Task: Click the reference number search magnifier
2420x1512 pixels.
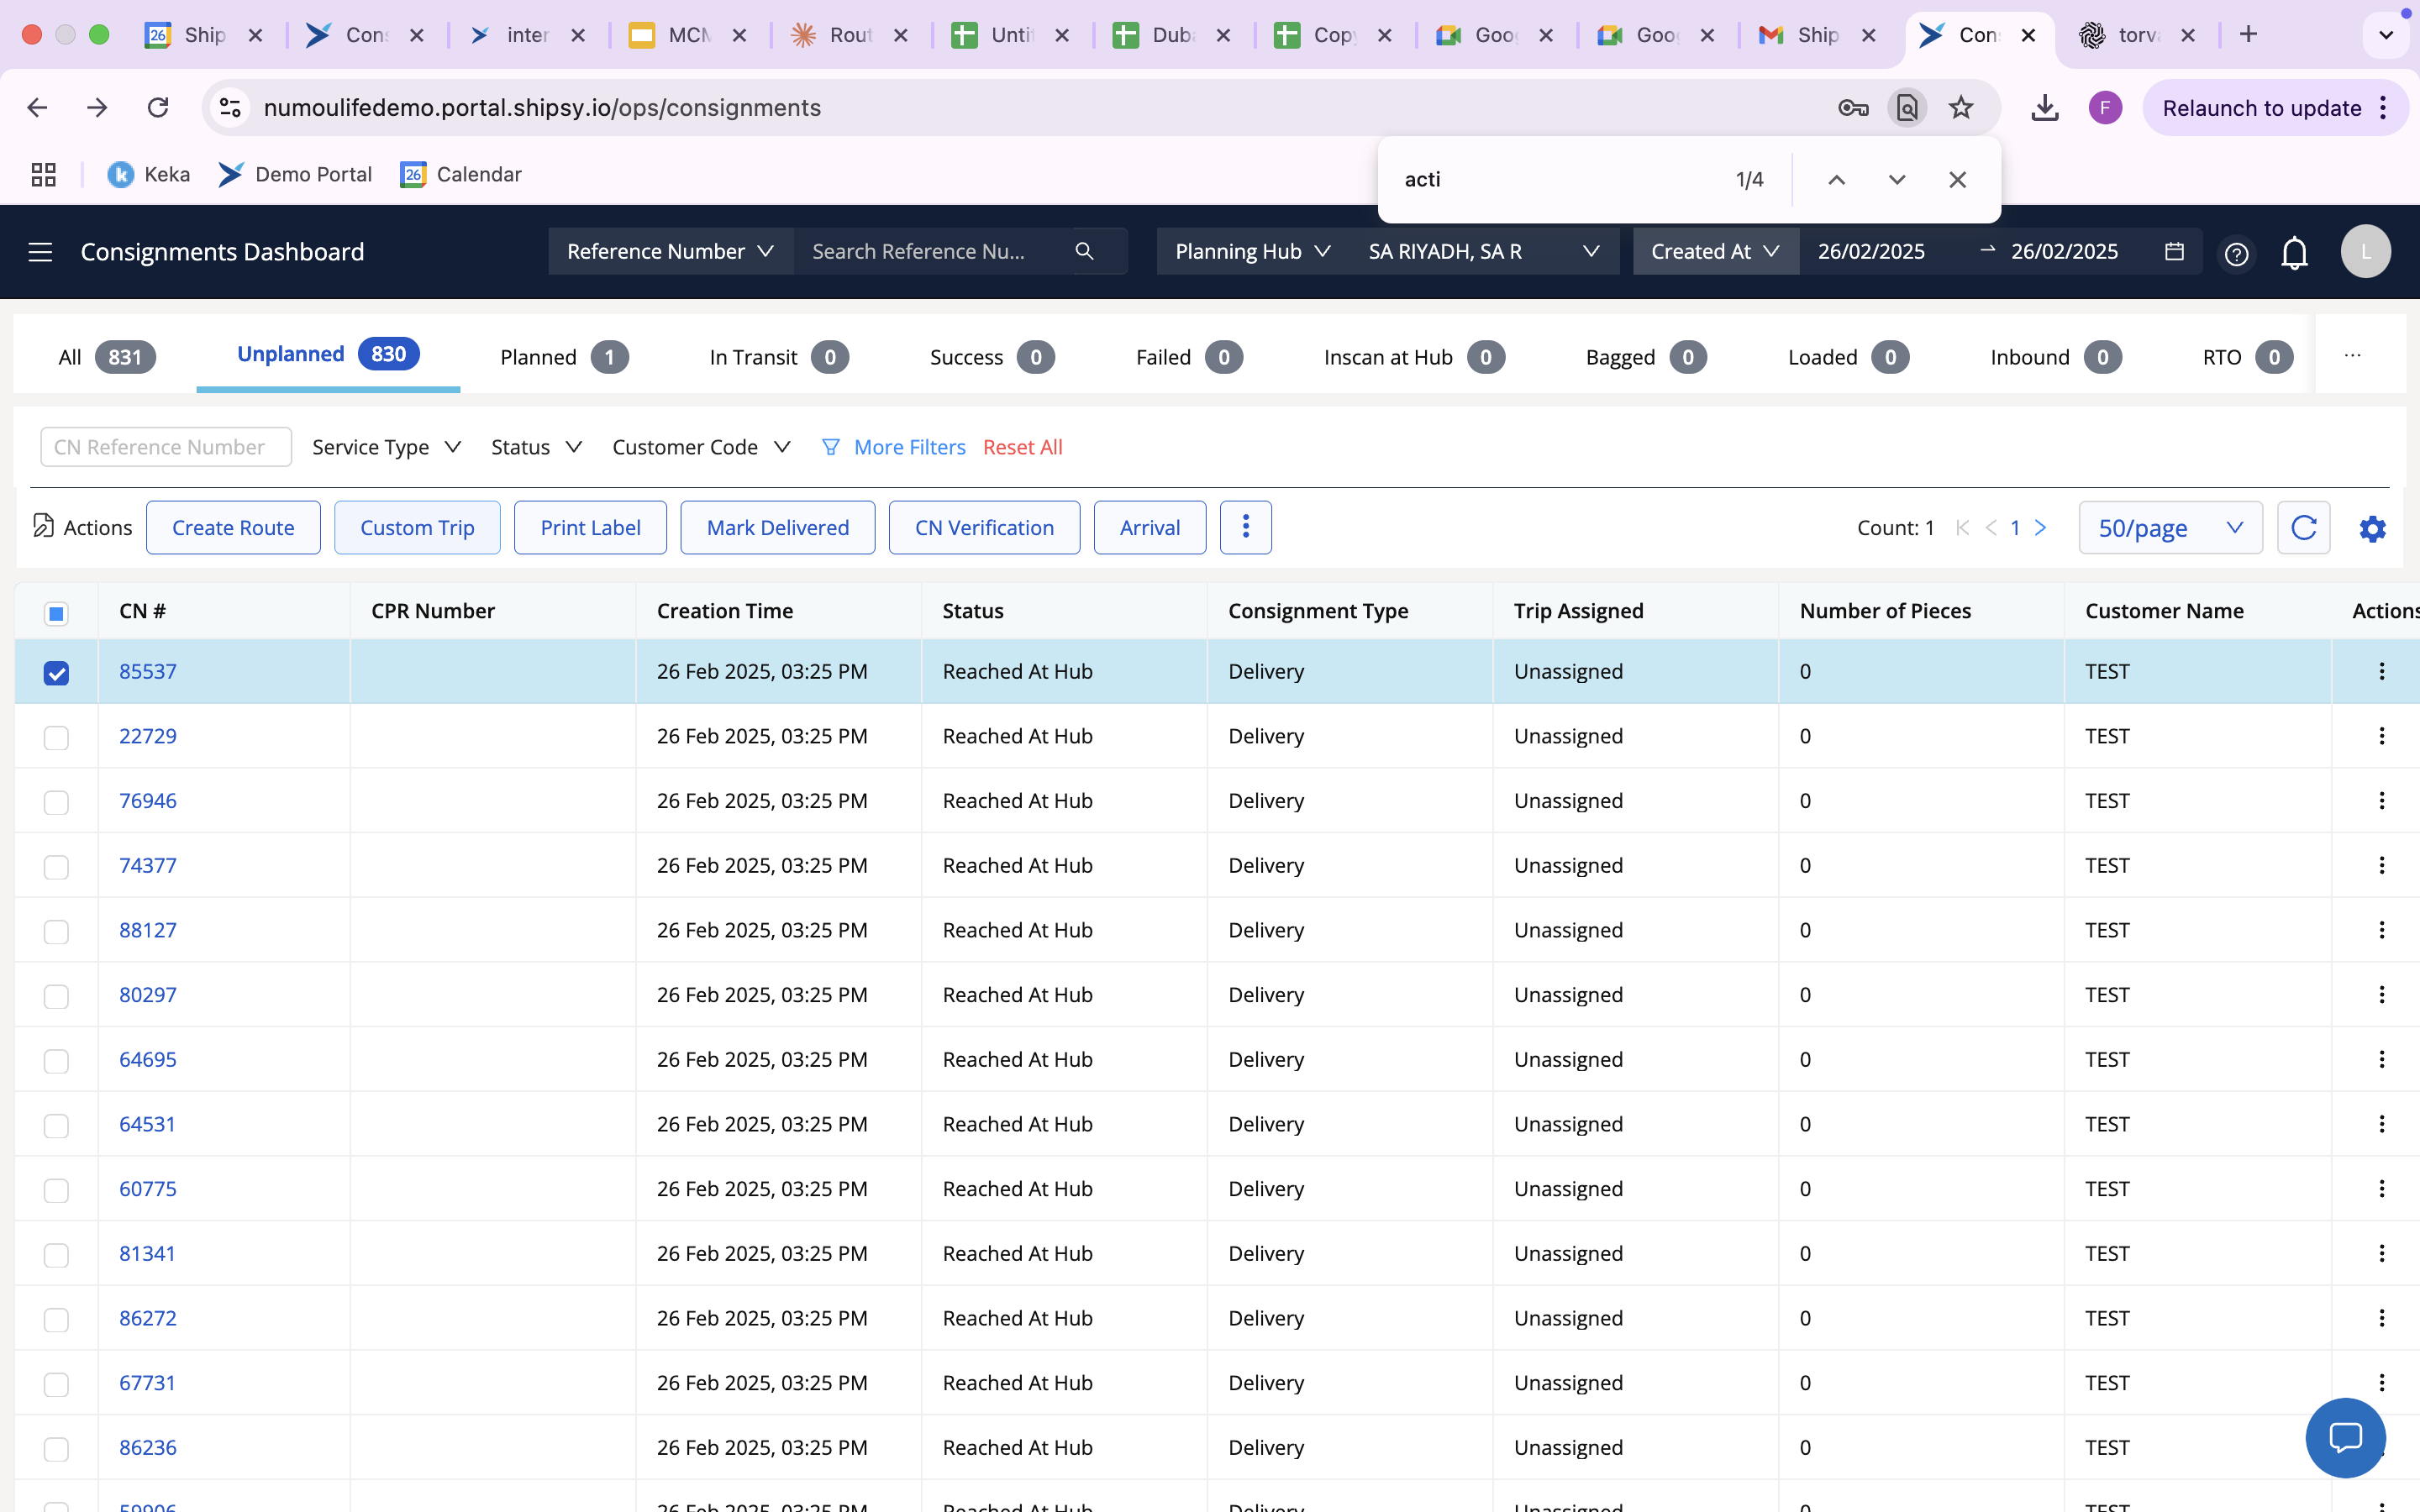Action: pos(1084,252)
